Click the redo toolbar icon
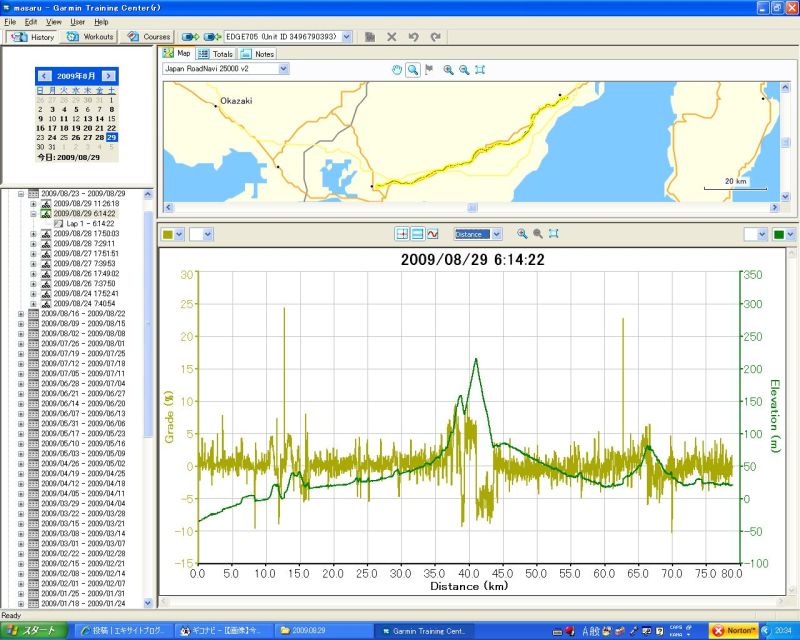Screen dimensions: 800x640 (435, 37)
